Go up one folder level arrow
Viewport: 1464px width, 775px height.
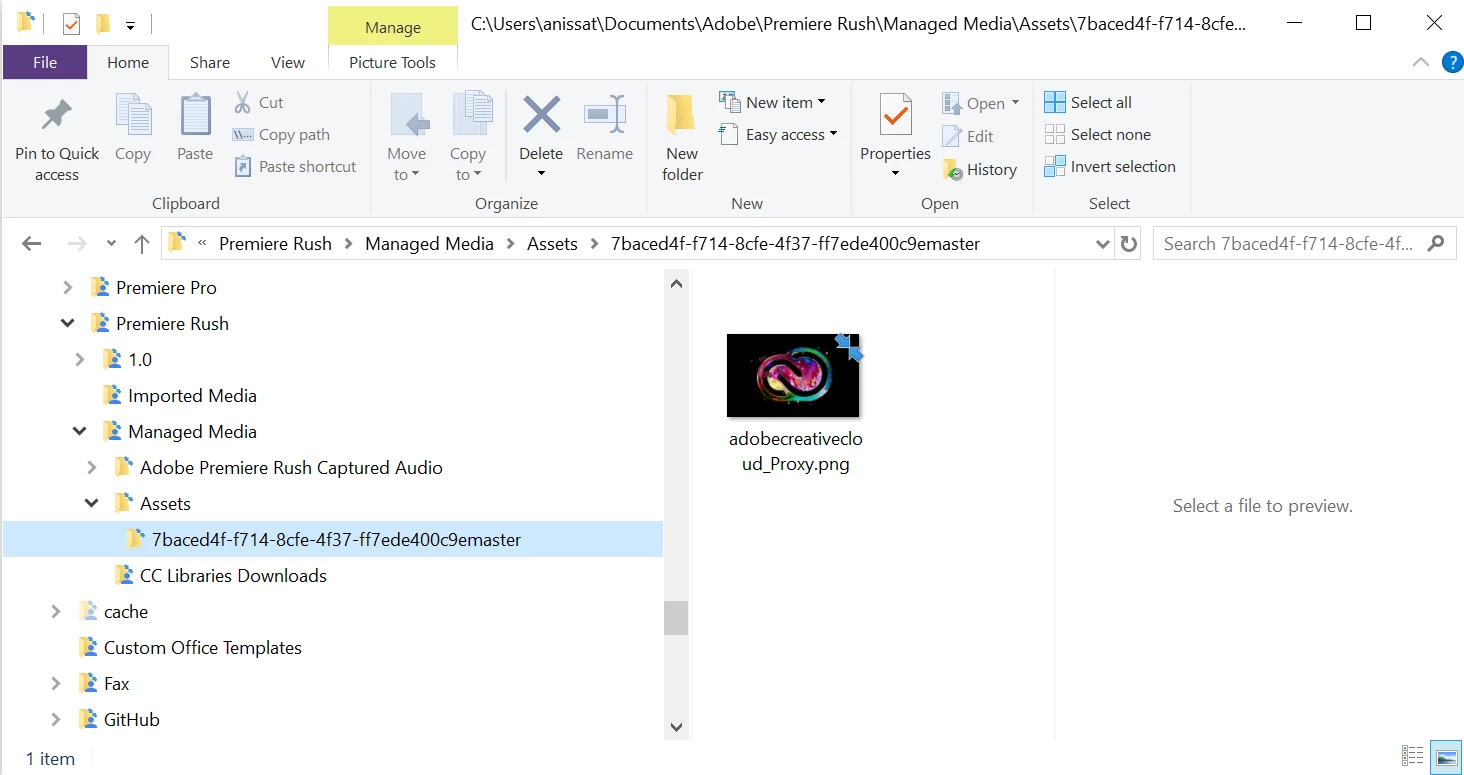pyautogui.click(x=141, y=243)
